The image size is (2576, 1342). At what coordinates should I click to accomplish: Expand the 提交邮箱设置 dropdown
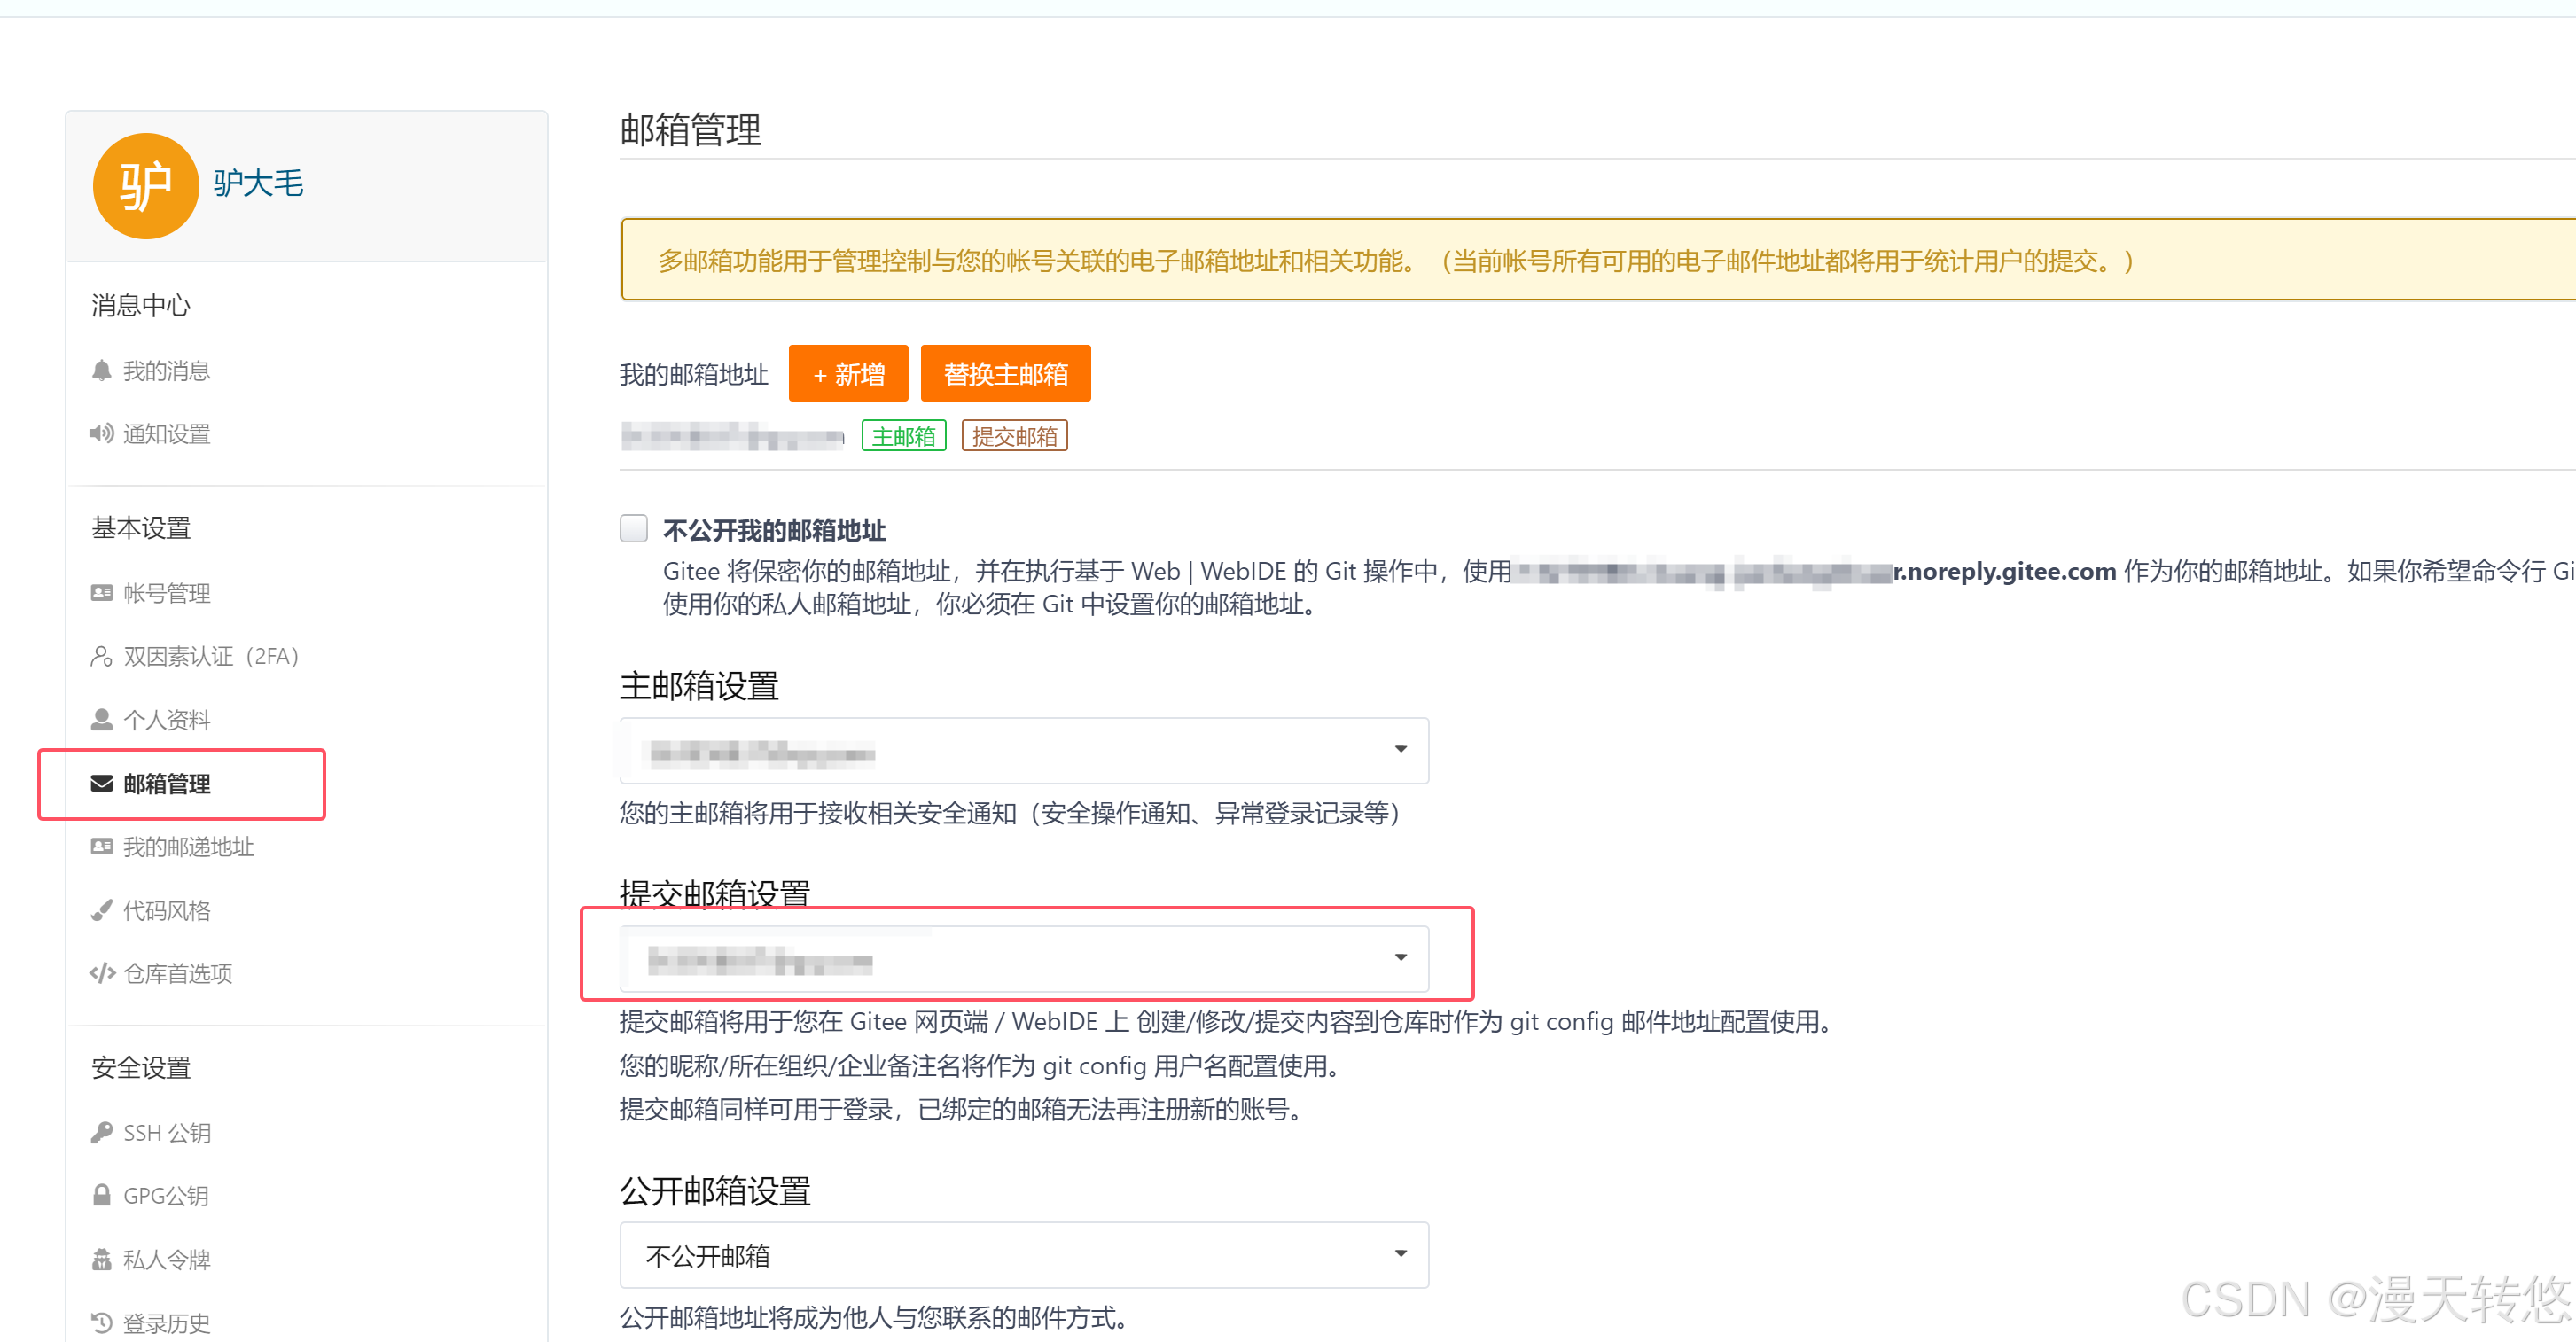pyautogui.click(x=1023, y=959)
